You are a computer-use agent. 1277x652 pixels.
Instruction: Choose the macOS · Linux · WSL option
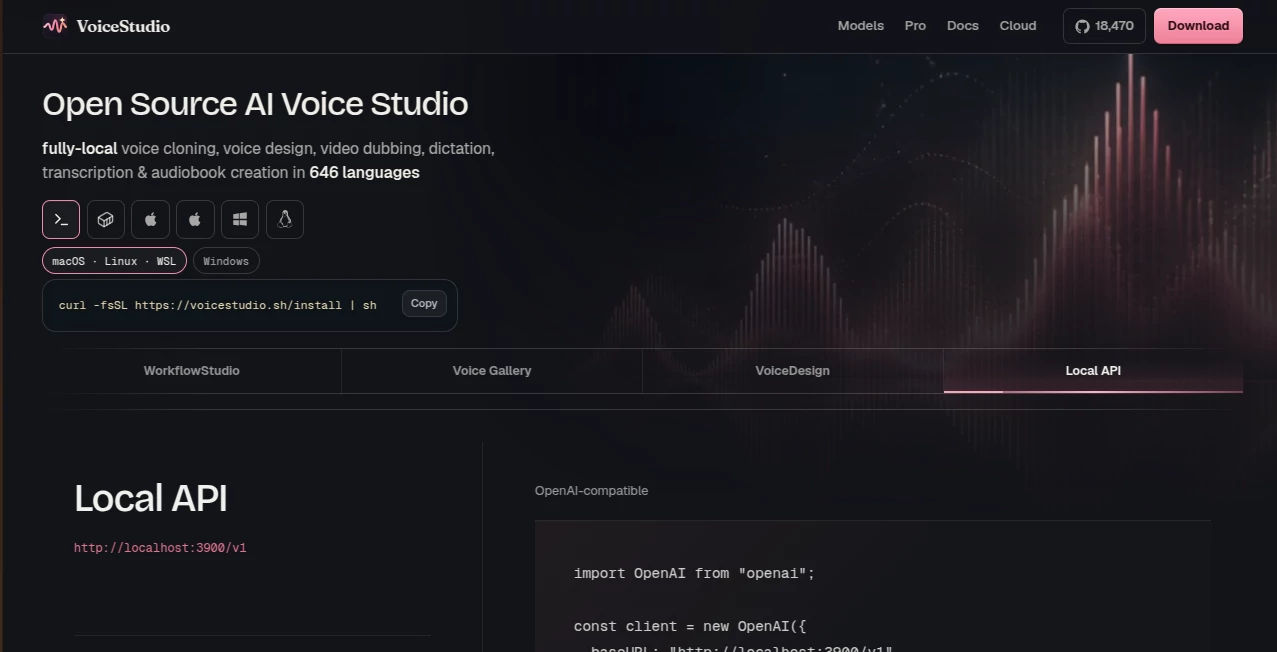(x=114, y=261)
